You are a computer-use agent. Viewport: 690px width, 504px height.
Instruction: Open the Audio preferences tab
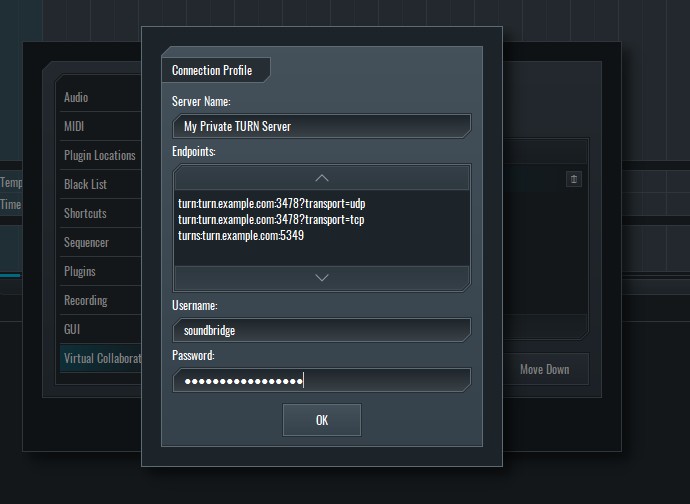tap(100, 97)
